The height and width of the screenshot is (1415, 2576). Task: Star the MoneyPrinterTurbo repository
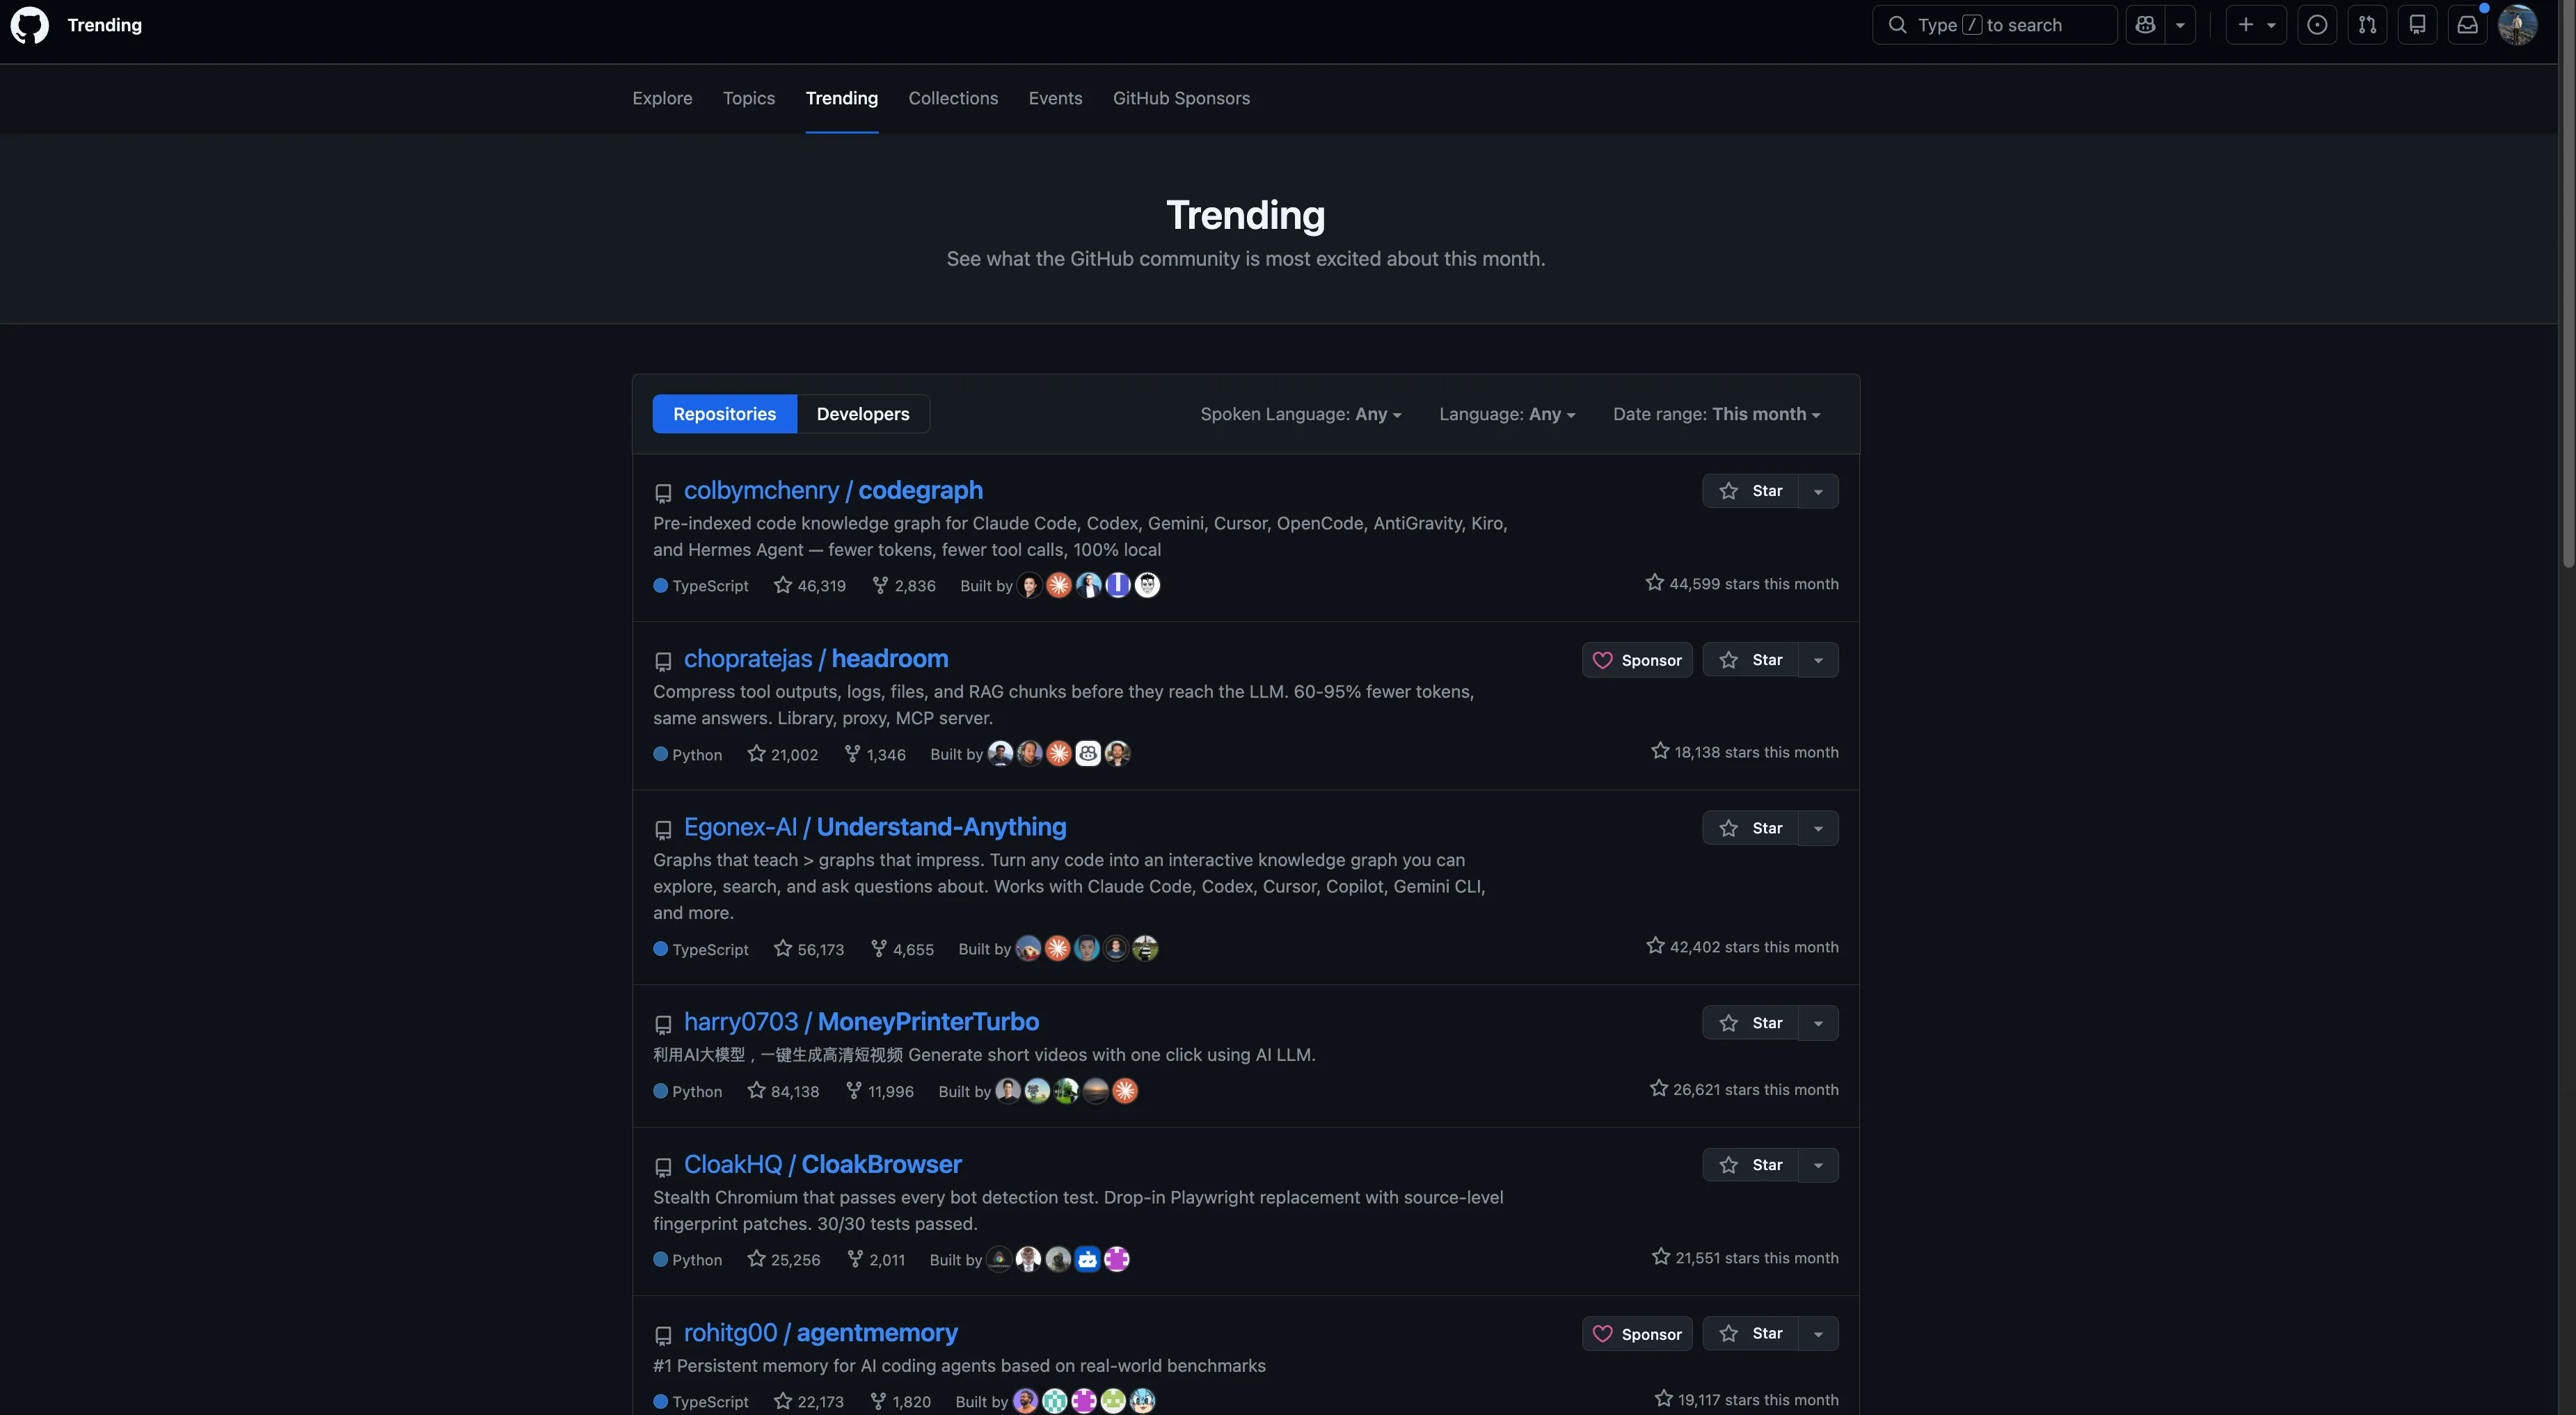tap(1751, 1023)
